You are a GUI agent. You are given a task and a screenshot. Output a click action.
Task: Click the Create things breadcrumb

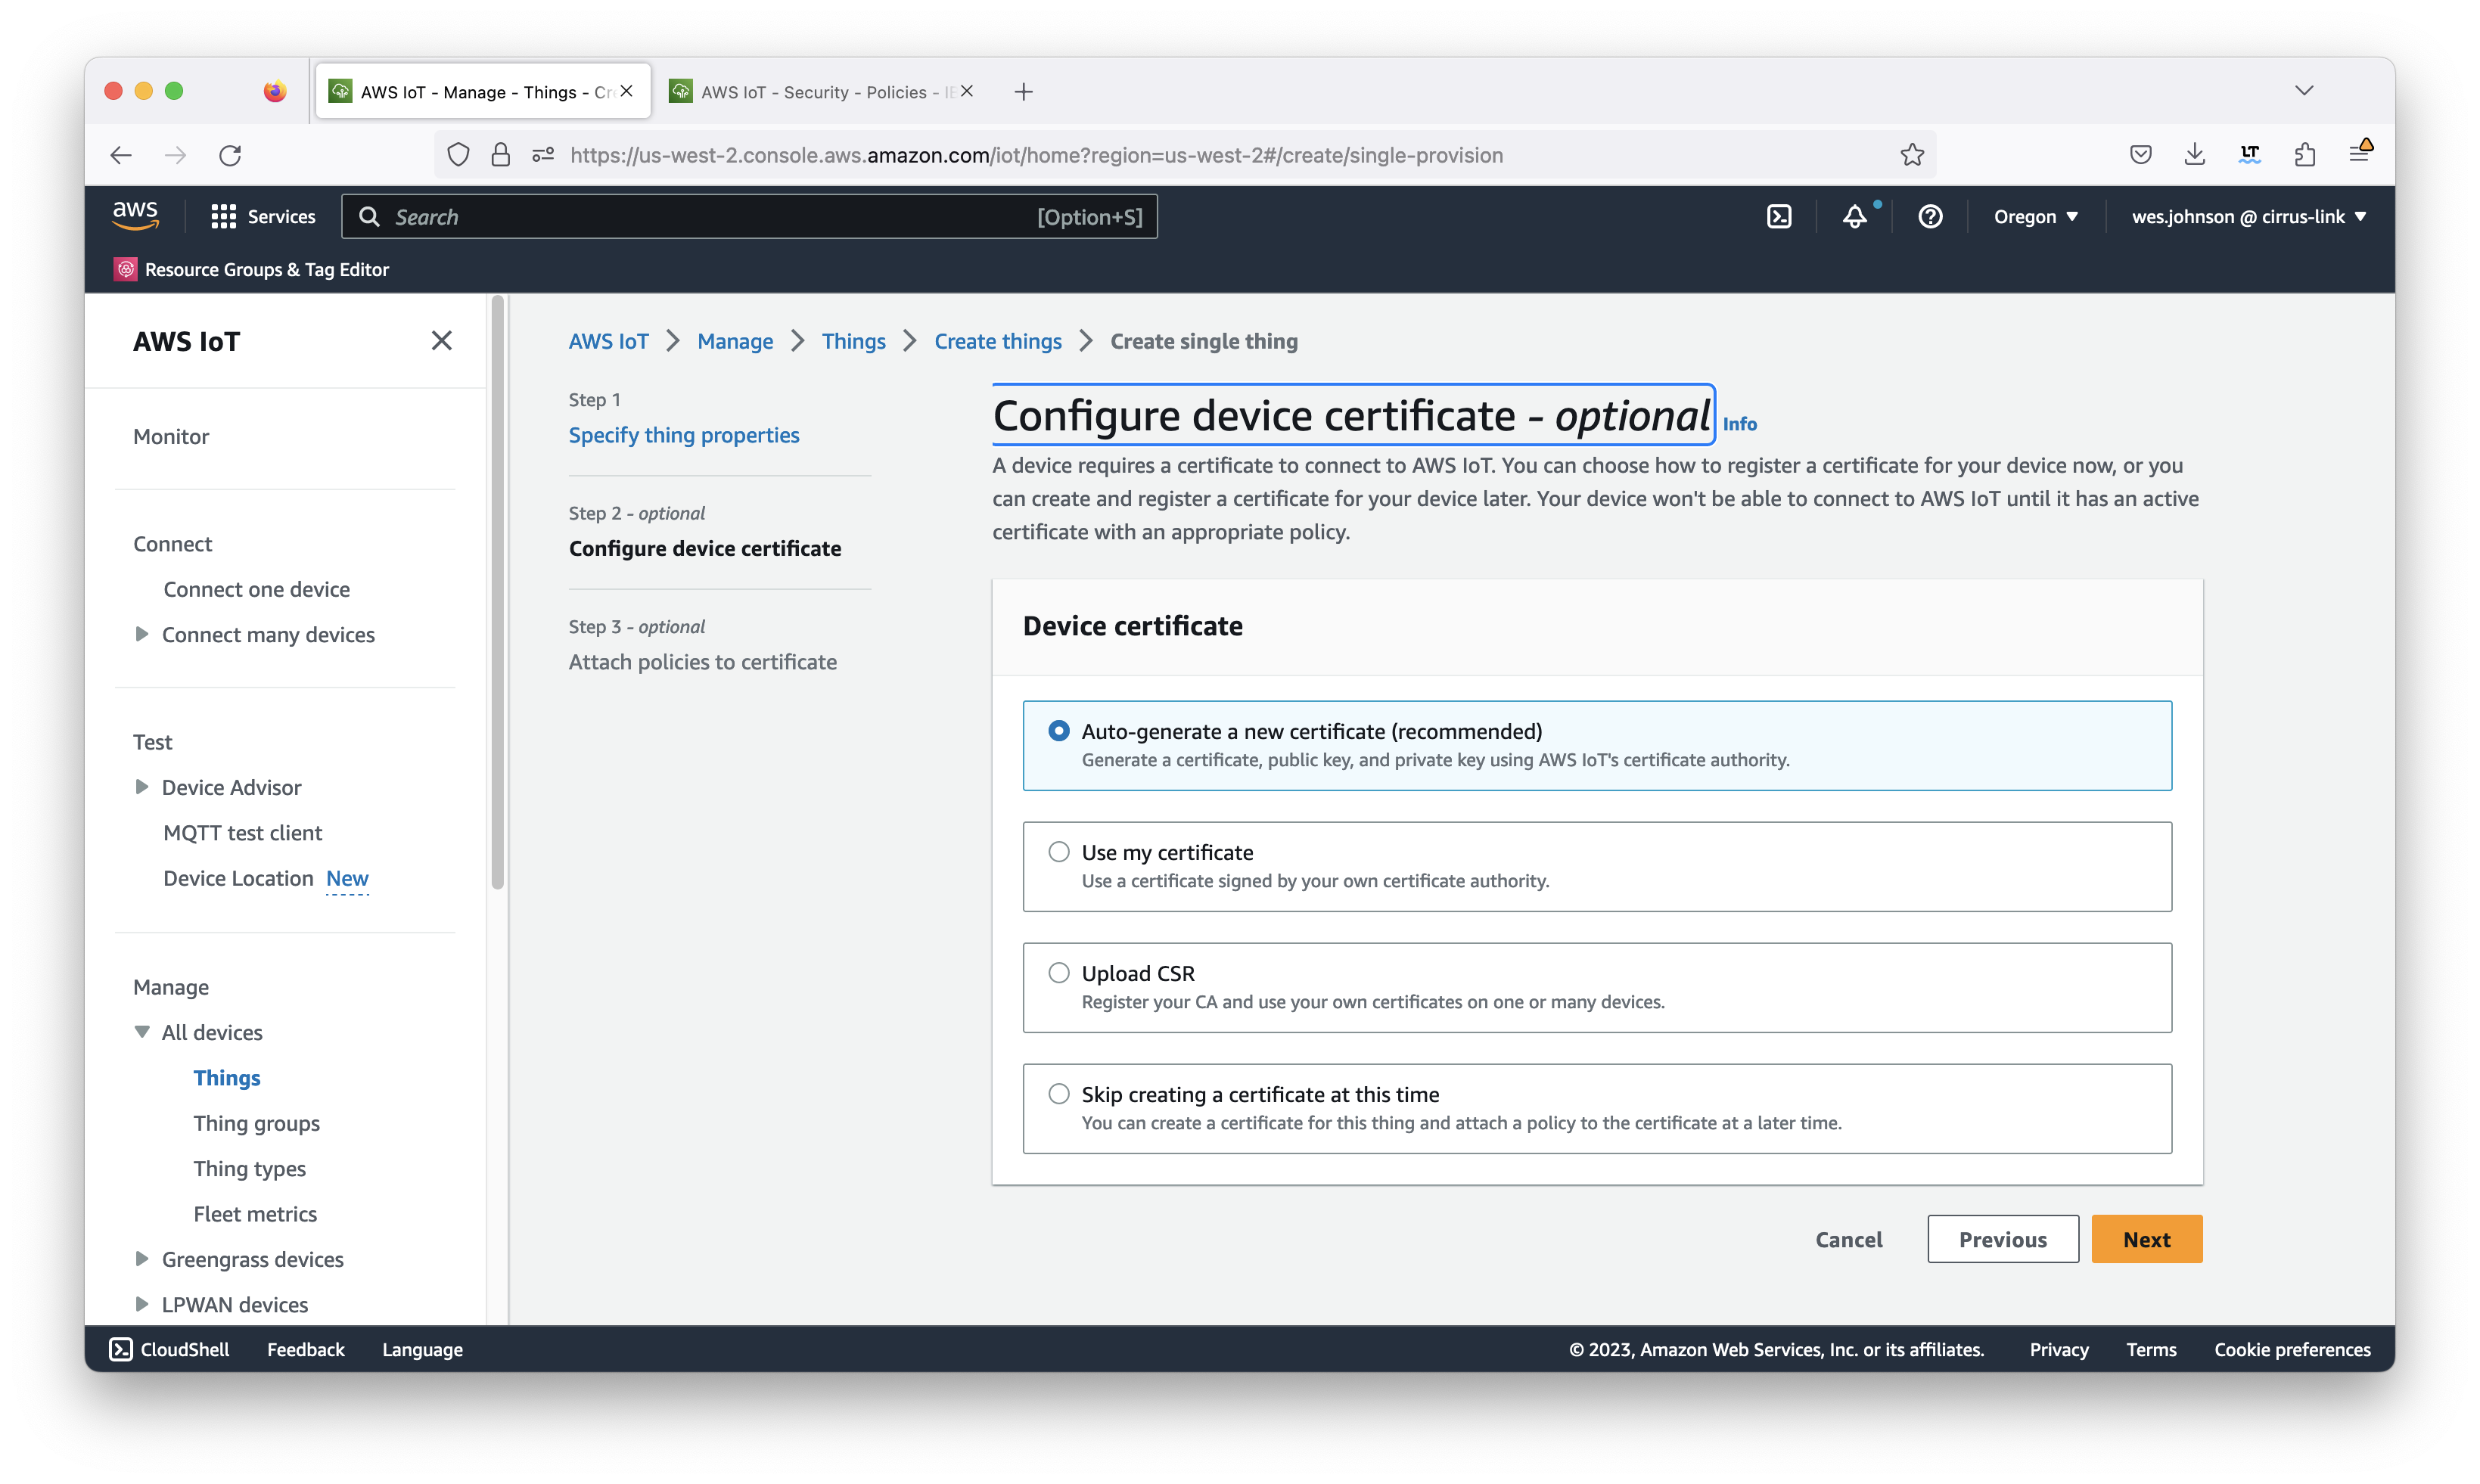pos(998,341)
